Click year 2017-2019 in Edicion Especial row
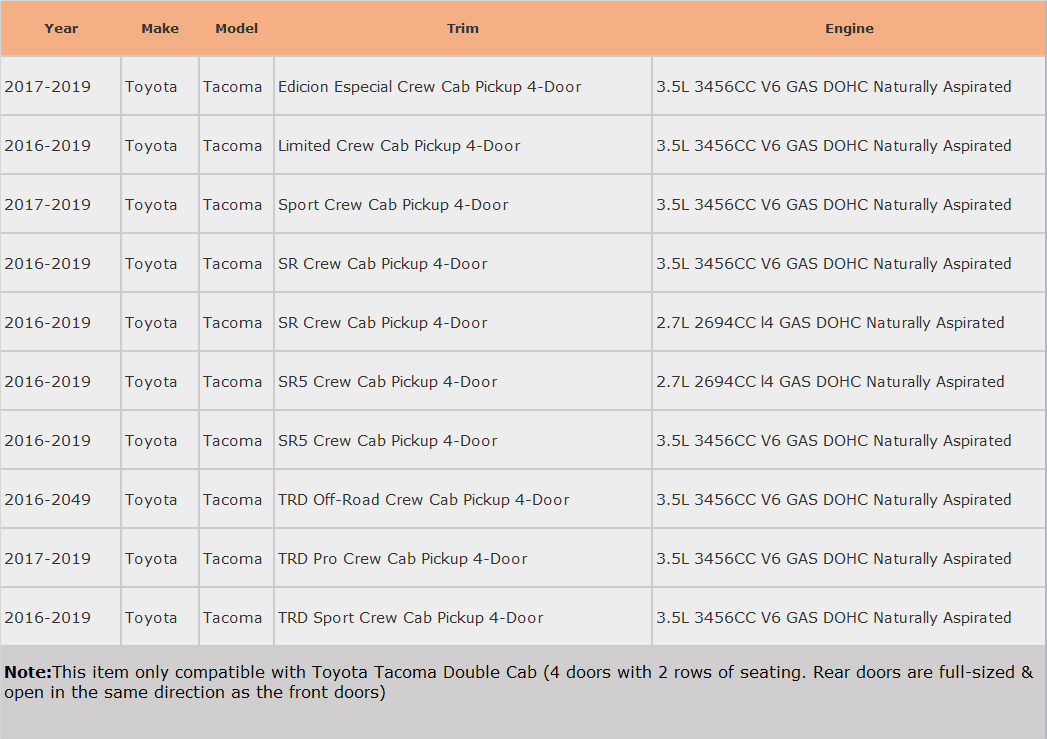The image size is (1047, 739). (x=61, y=86)
